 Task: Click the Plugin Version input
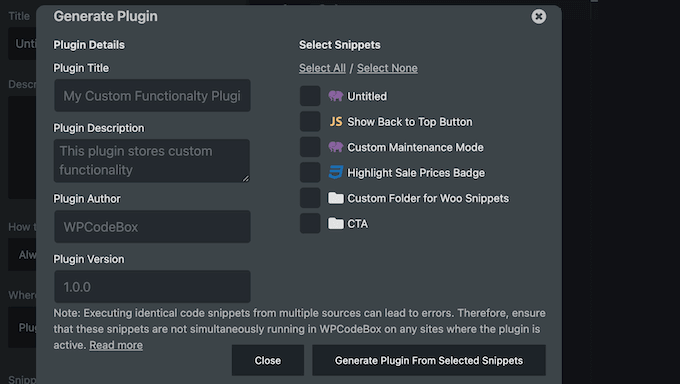pos(152,286)
